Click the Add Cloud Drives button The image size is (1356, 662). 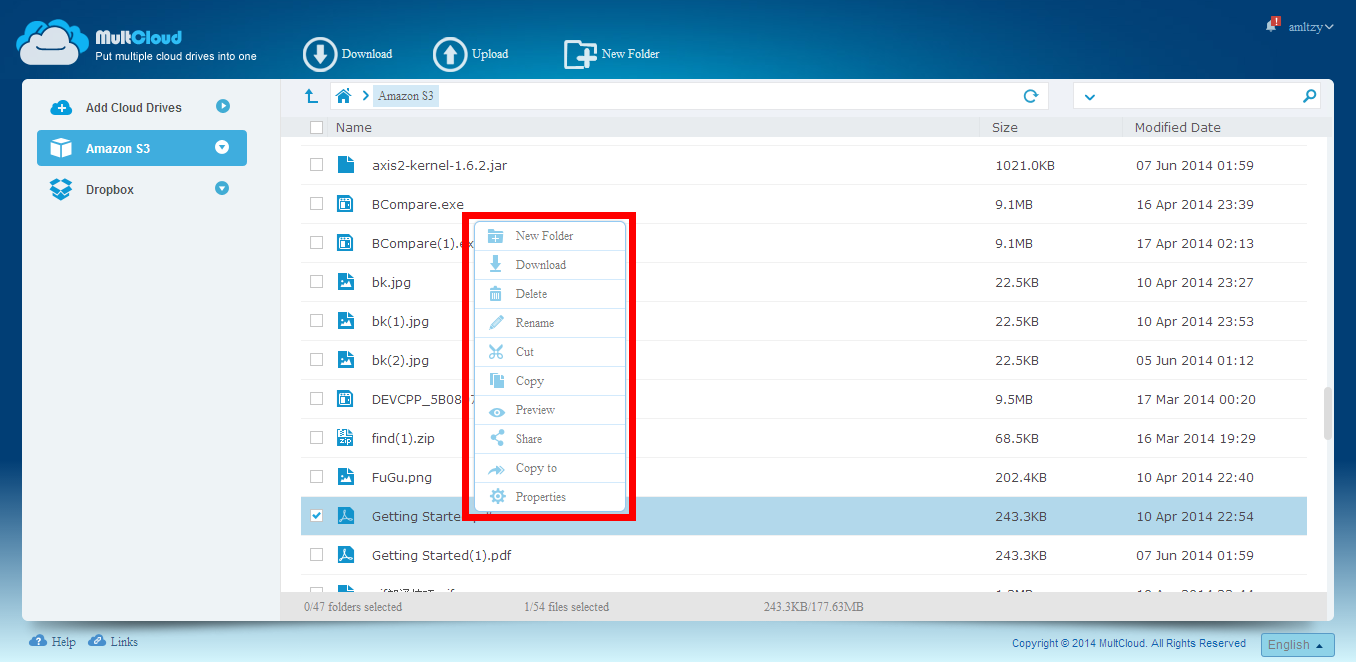click(133, 107)
